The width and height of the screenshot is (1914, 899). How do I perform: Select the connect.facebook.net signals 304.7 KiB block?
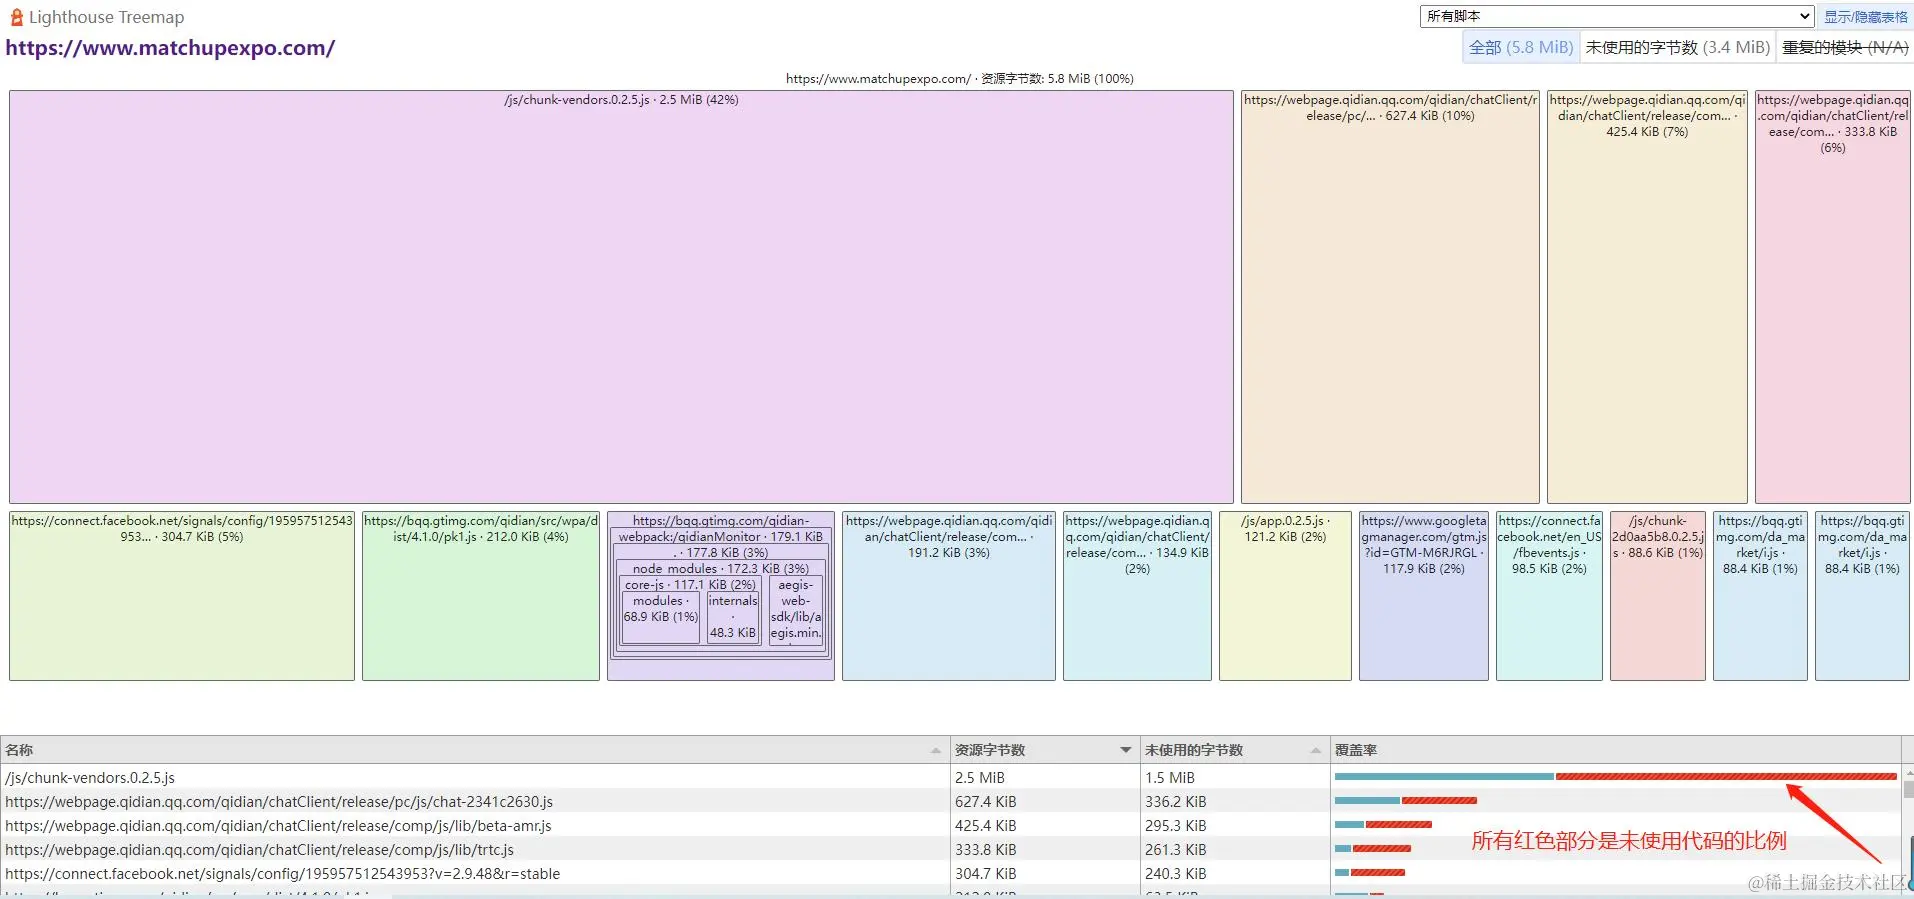point(182,596)
